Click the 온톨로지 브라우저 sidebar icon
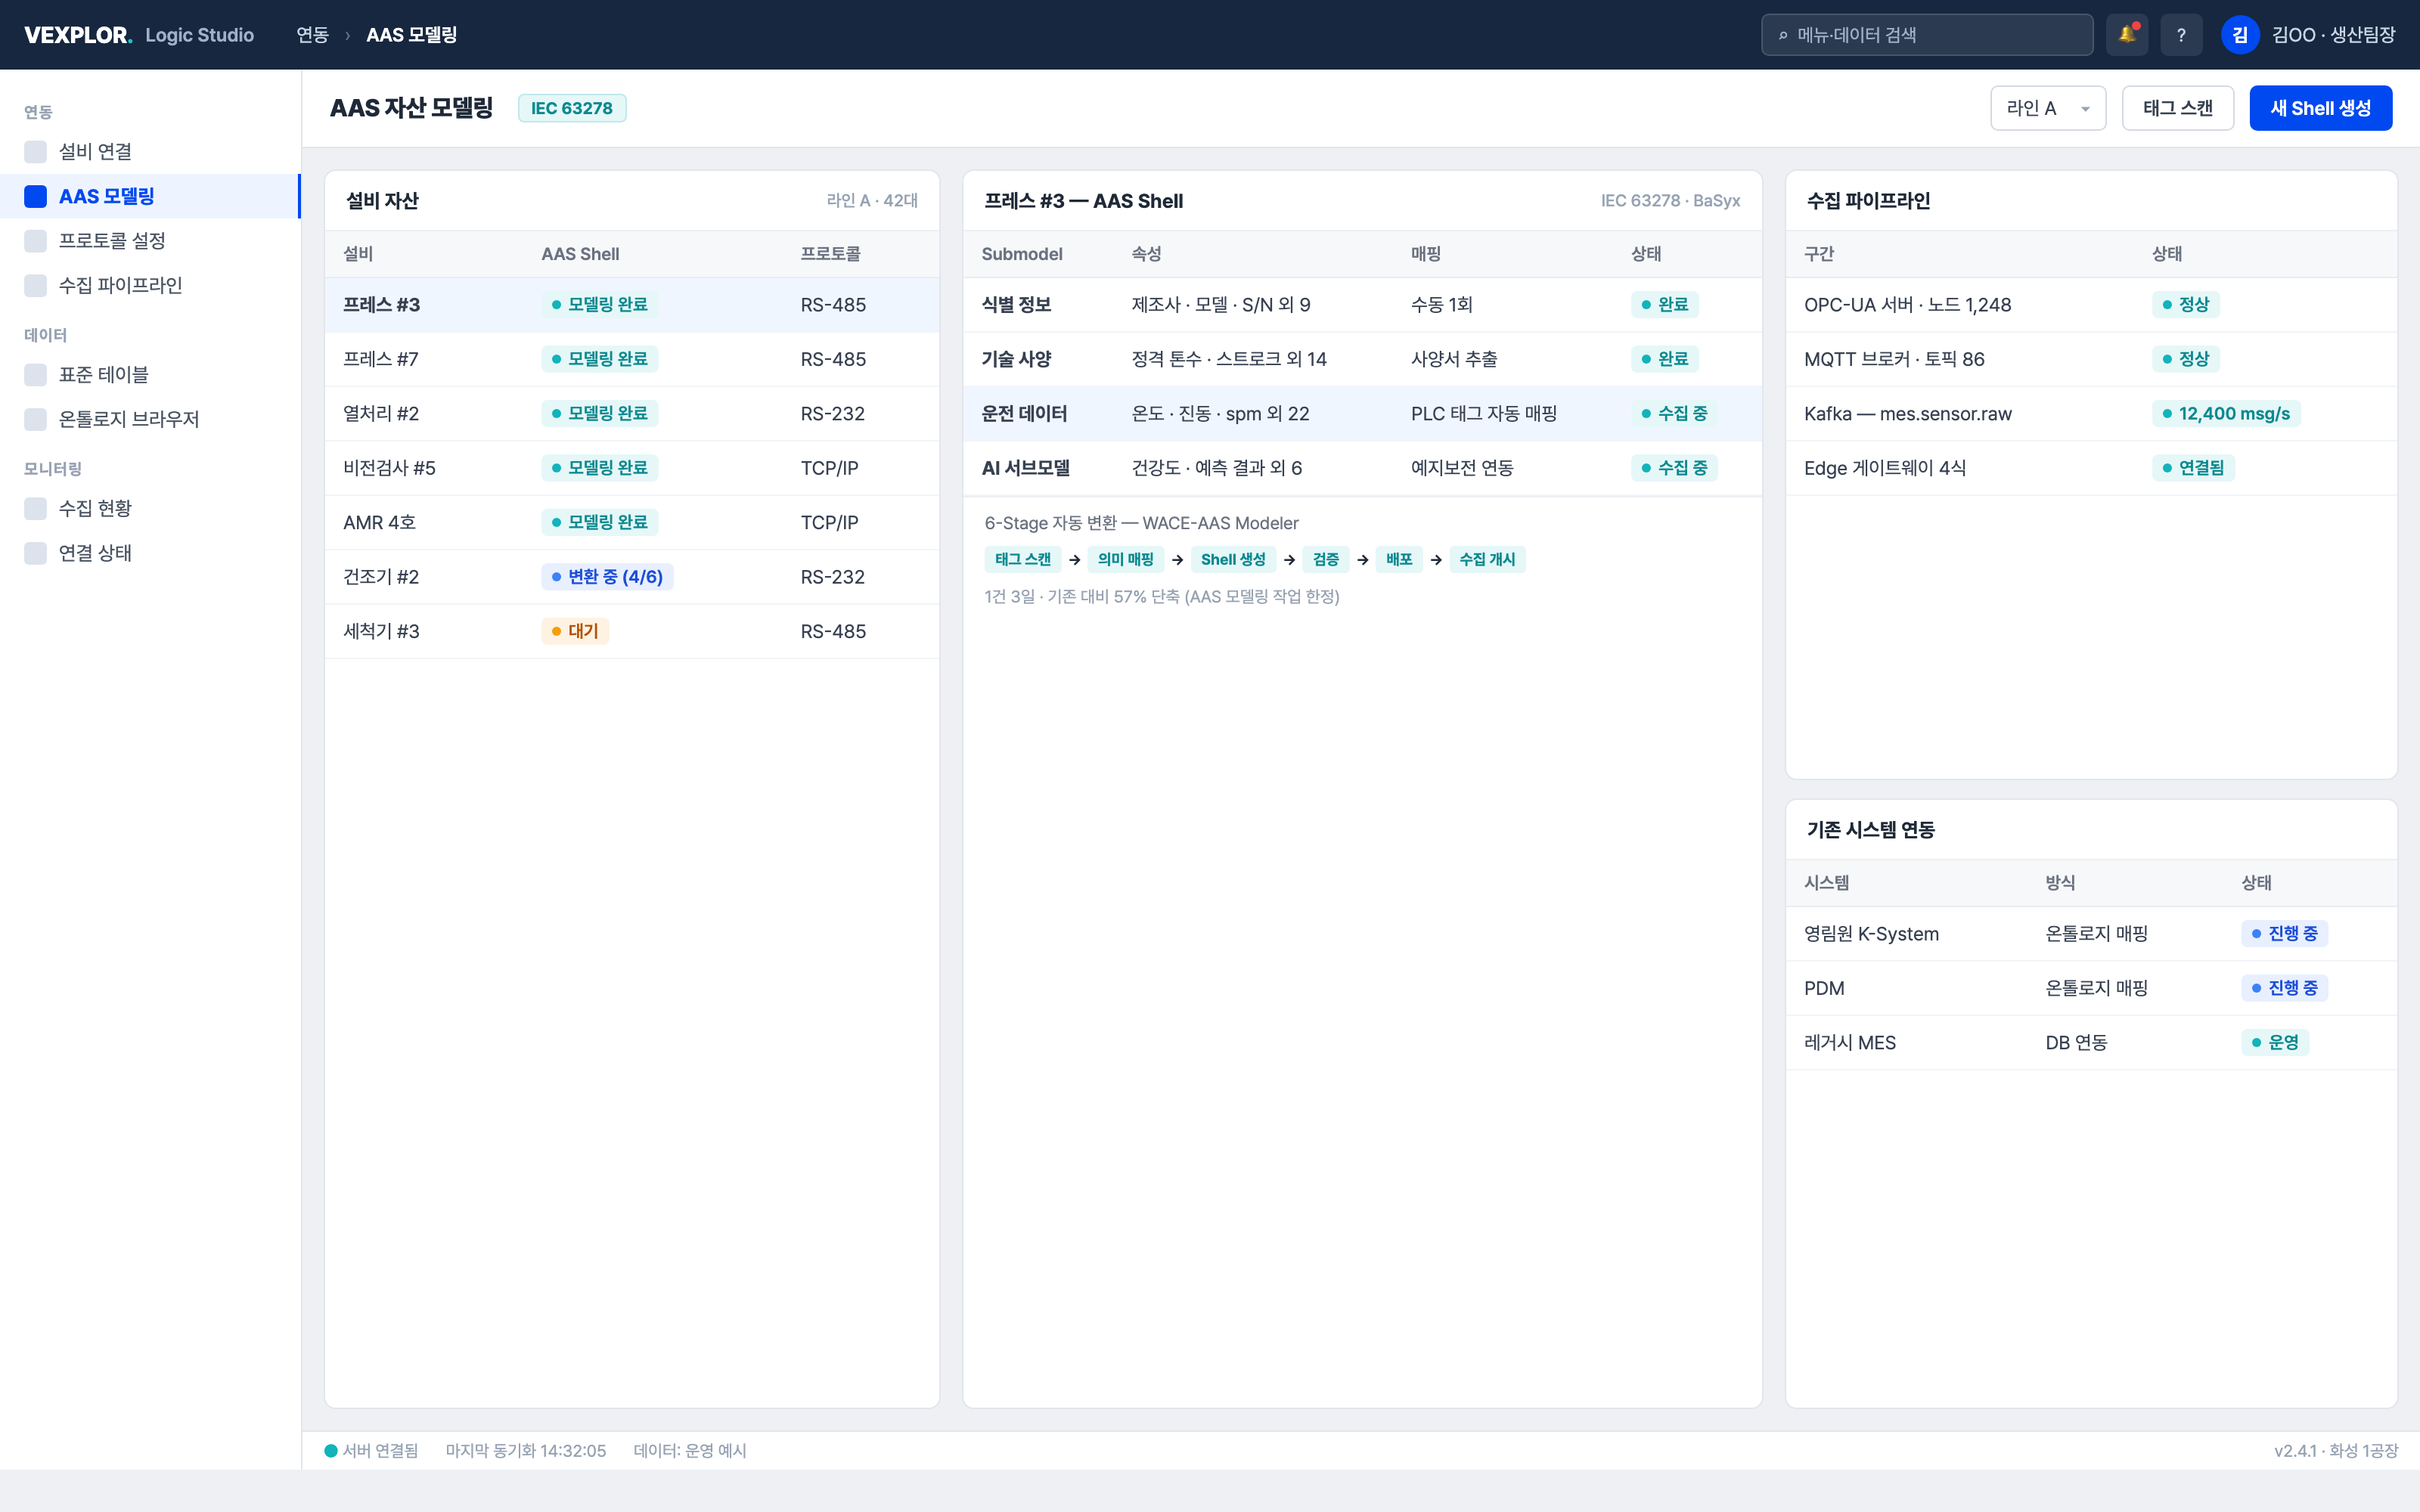Viewport: 2420px width, 1512px height. pos(36,419)
